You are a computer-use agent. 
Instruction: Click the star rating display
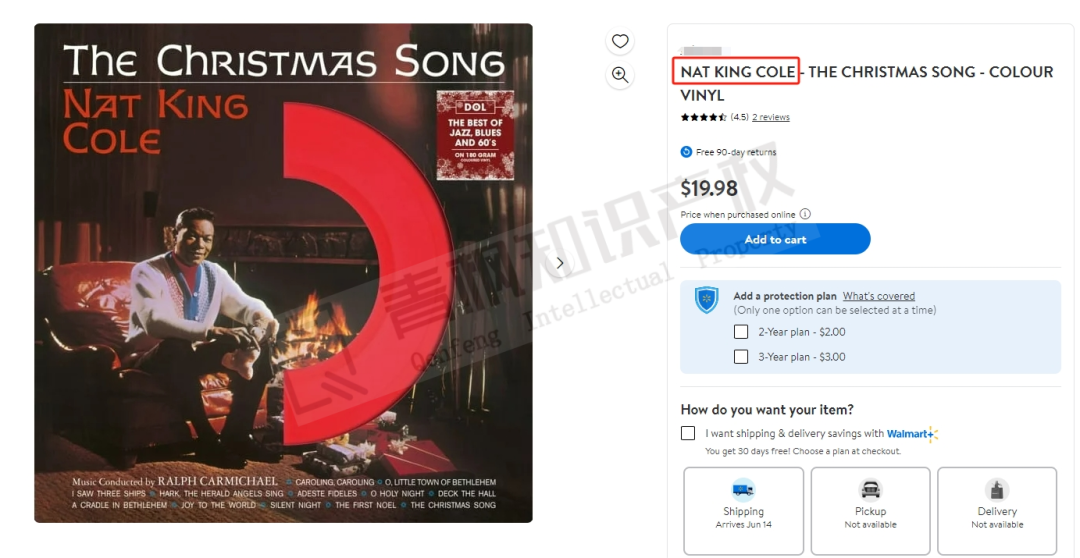(x=704, y=117)
